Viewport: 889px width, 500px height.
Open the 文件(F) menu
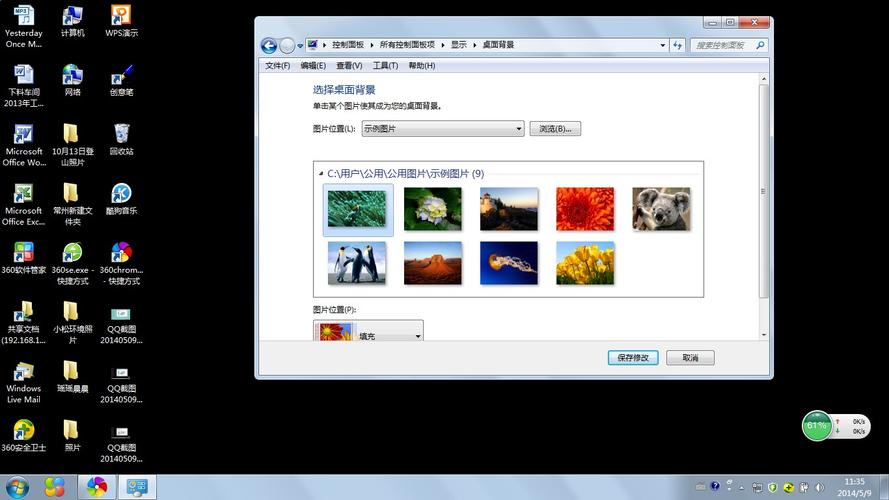(x=277, y=66)
